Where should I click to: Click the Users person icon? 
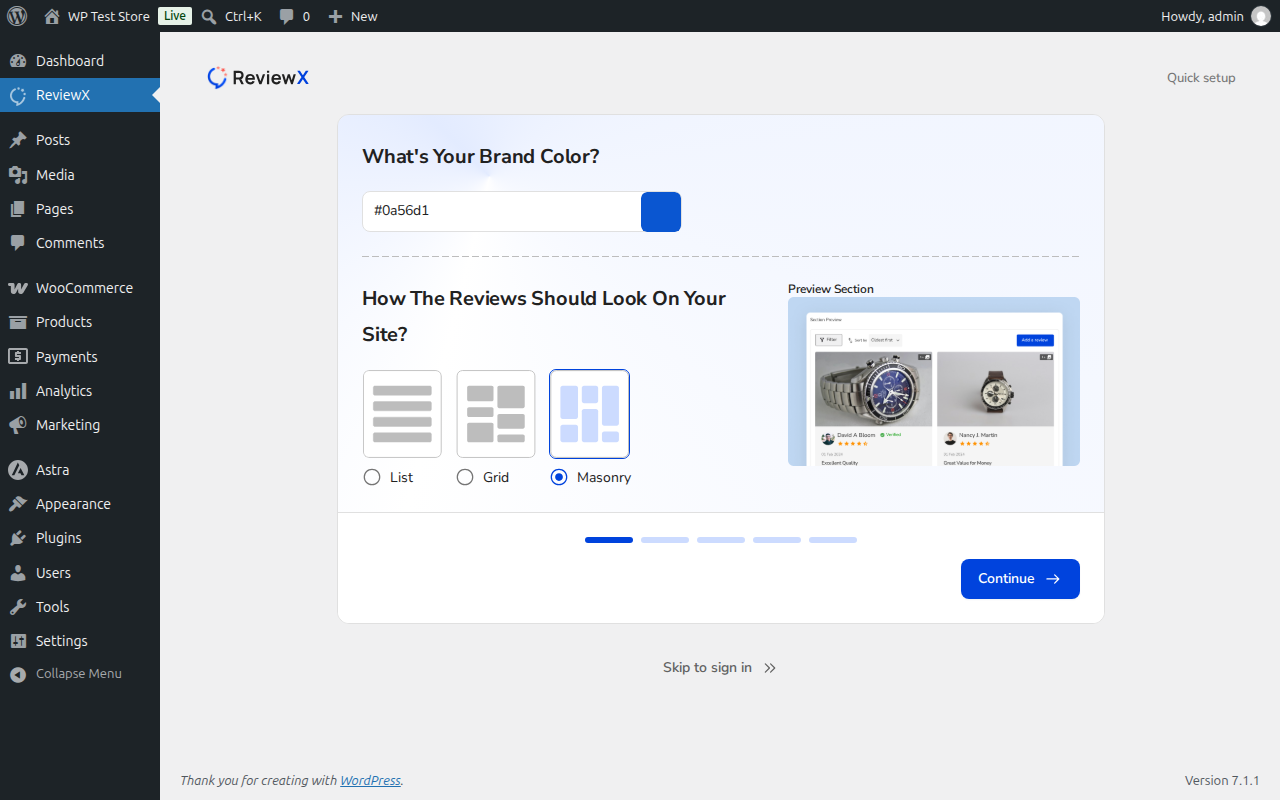coord(18,573)
